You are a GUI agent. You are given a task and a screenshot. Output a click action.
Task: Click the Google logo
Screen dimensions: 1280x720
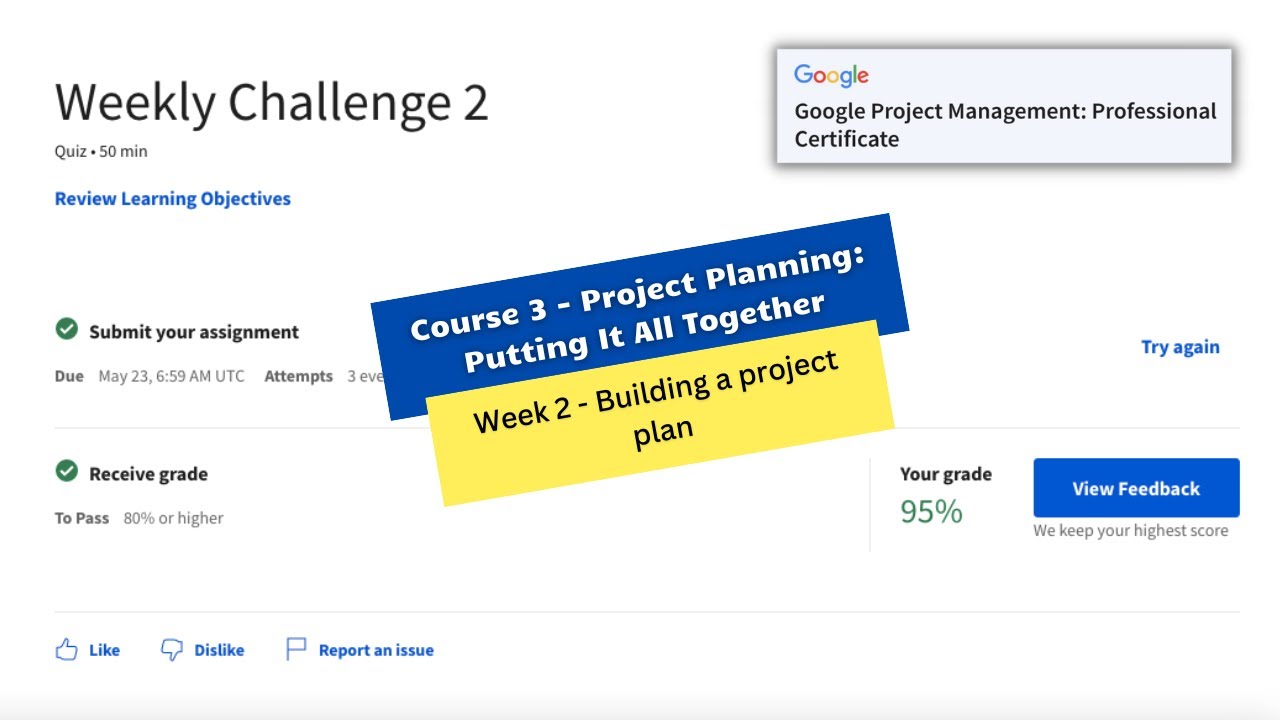[831, 76]
